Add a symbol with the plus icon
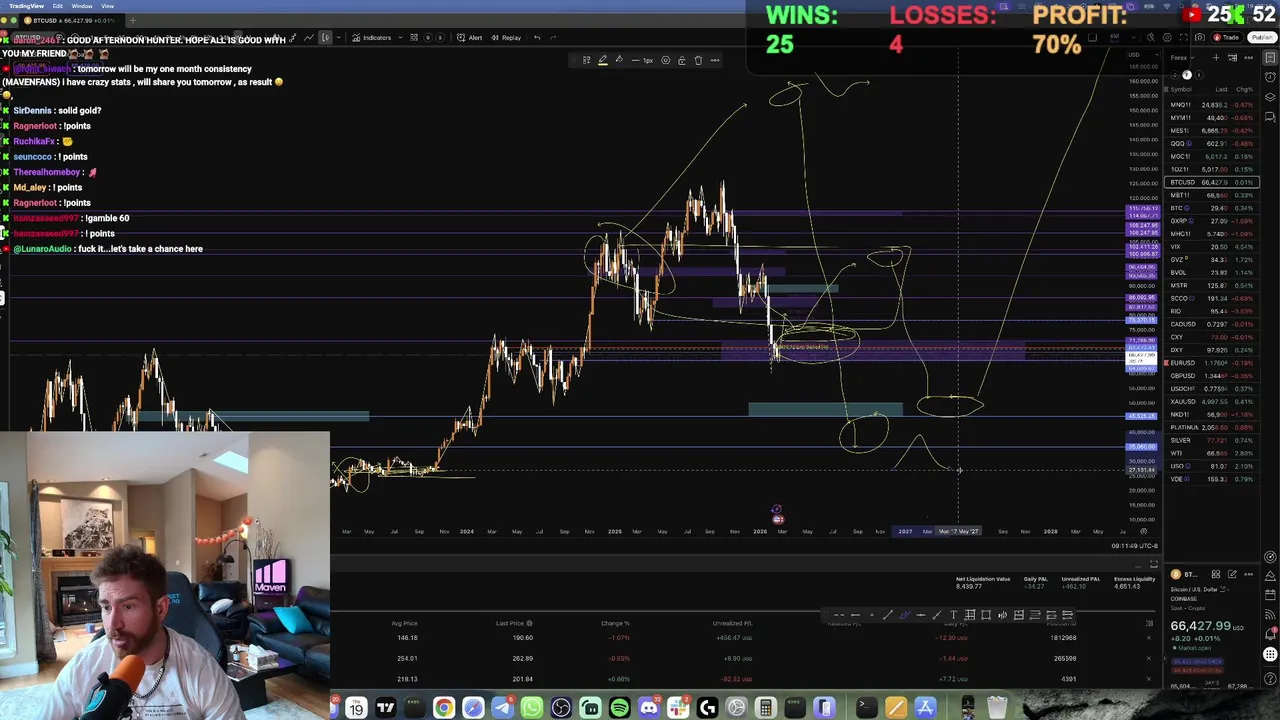The width and height of the screenshot is (1280, 720). point(1216,58)
